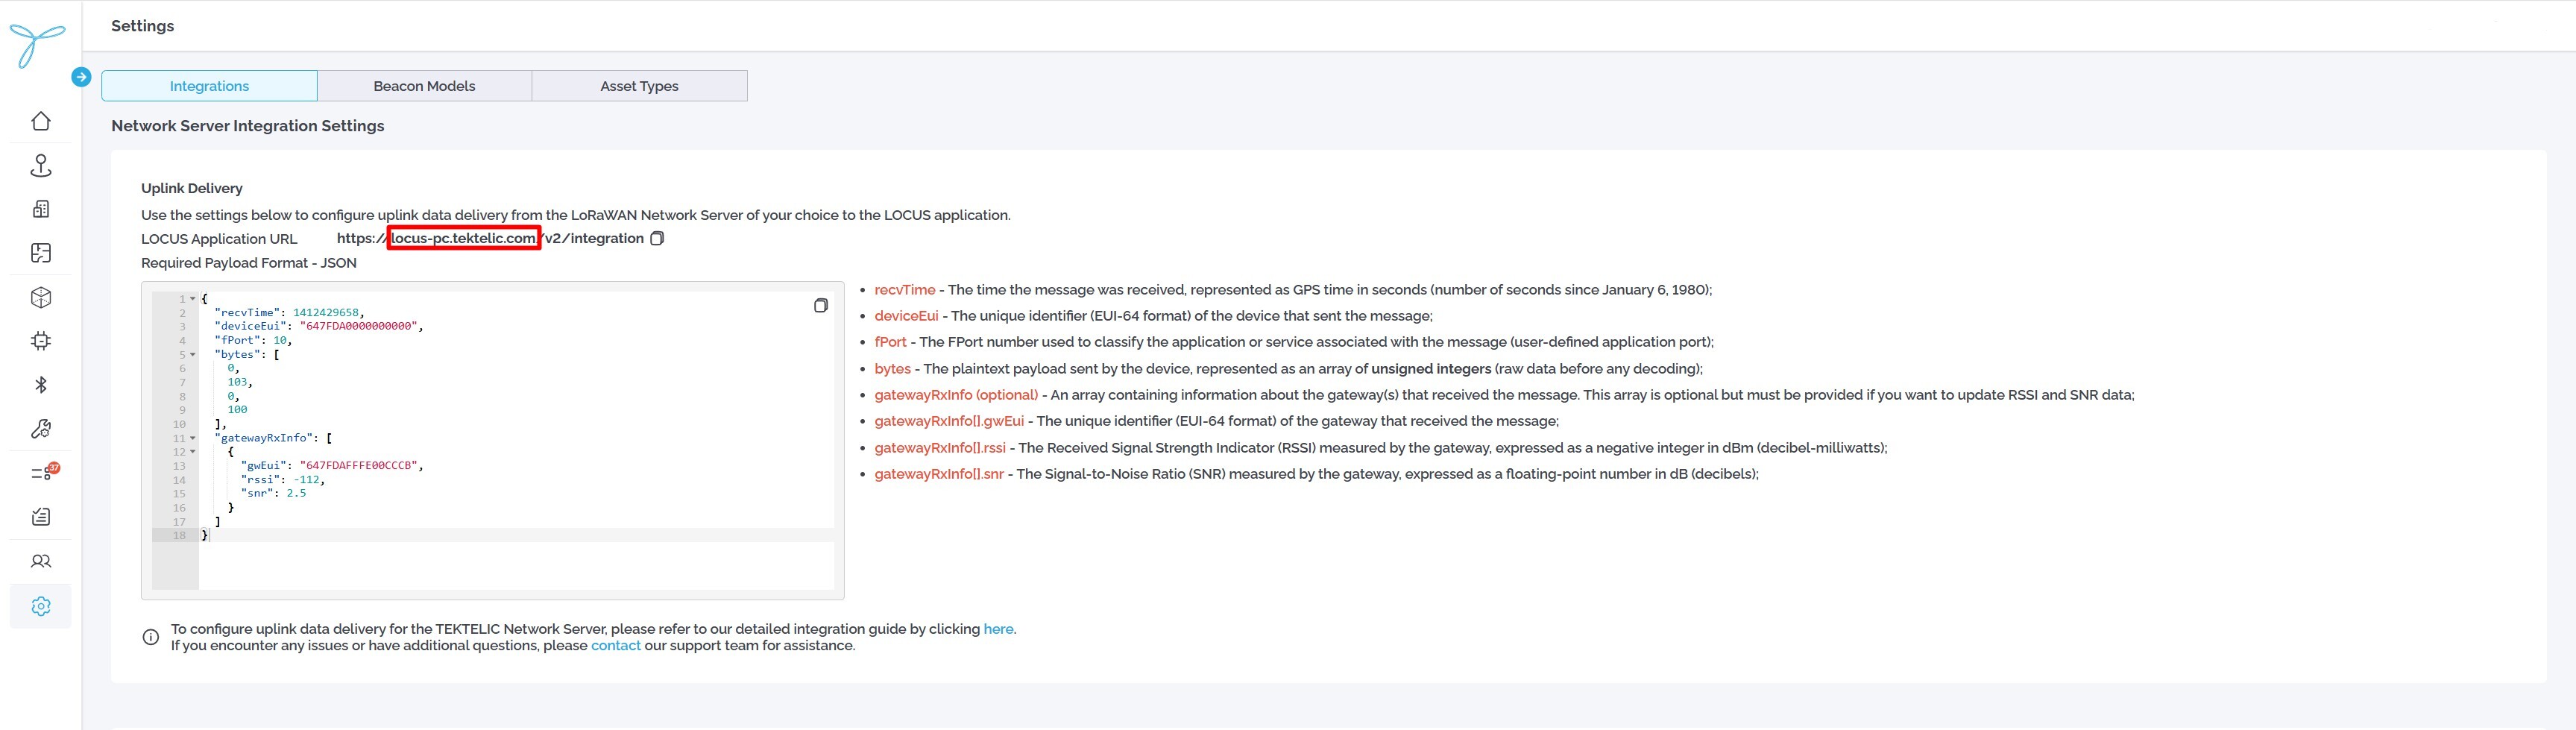The height and width of the screenshot is (730, 2576).
Task: Switch to the Beacon Models tab
Action: 424,86
